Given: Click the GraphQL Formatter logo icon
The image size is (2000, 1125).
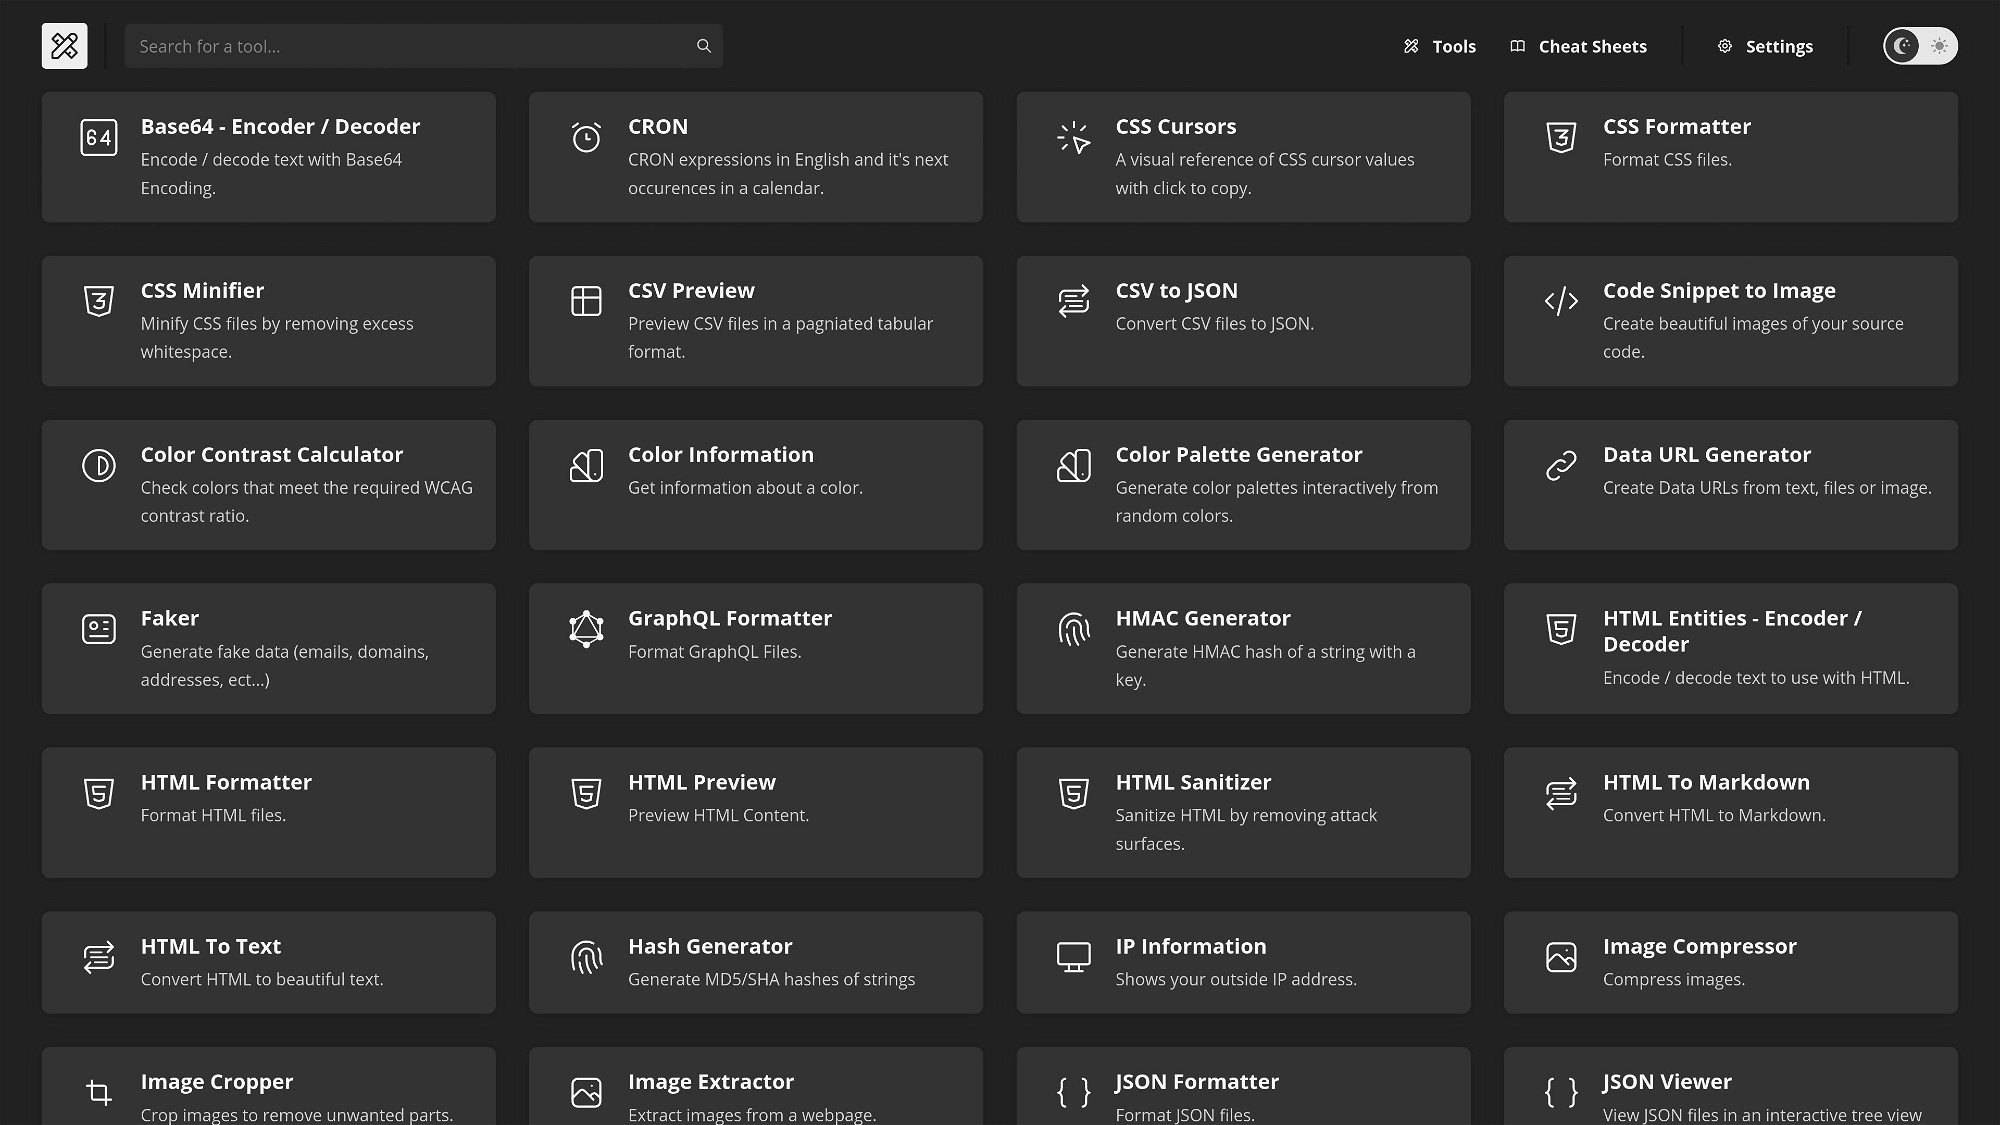Looking at the screenshot, I should pyautogui.click(x=586, y=629).
